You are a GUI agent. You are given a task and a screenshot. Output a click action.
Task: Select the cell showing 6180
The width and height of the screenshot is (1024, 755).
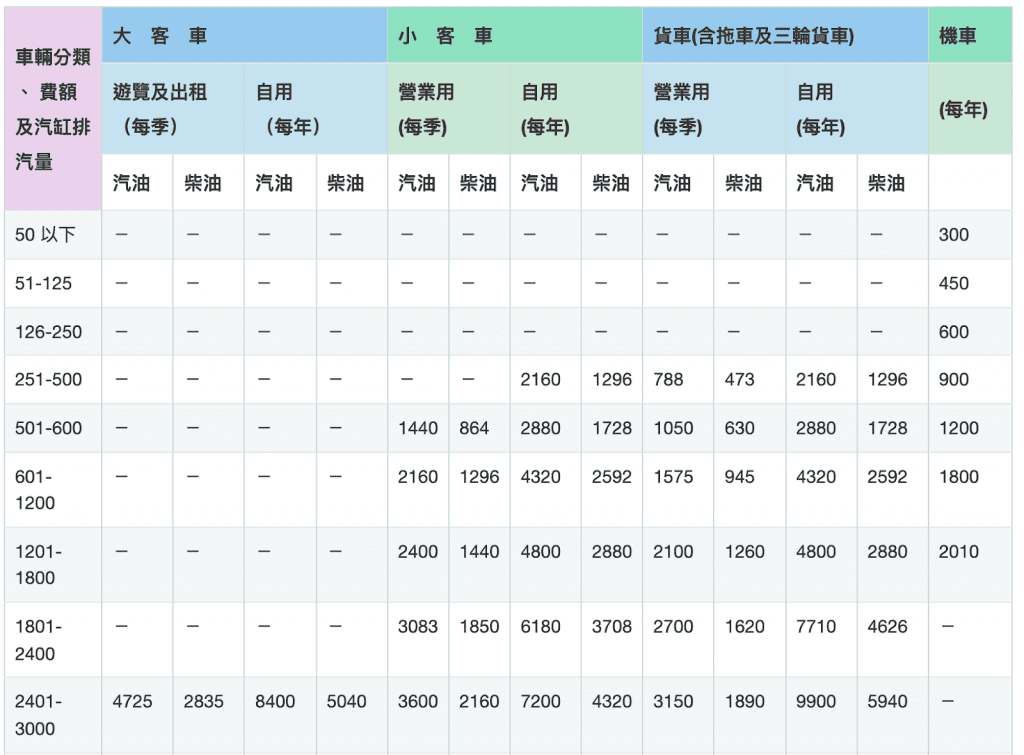(541, 627)
